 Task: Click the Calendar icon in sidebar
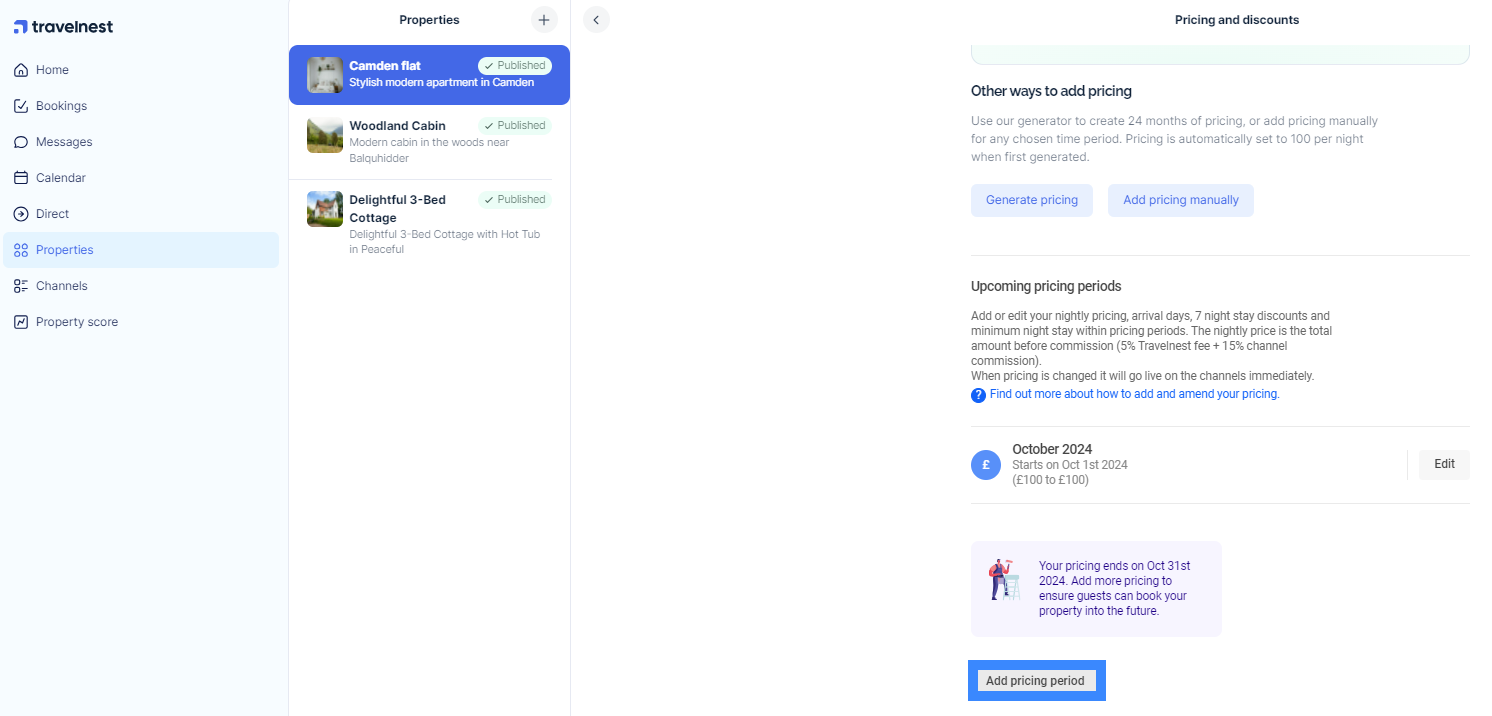tap(20, 178)
